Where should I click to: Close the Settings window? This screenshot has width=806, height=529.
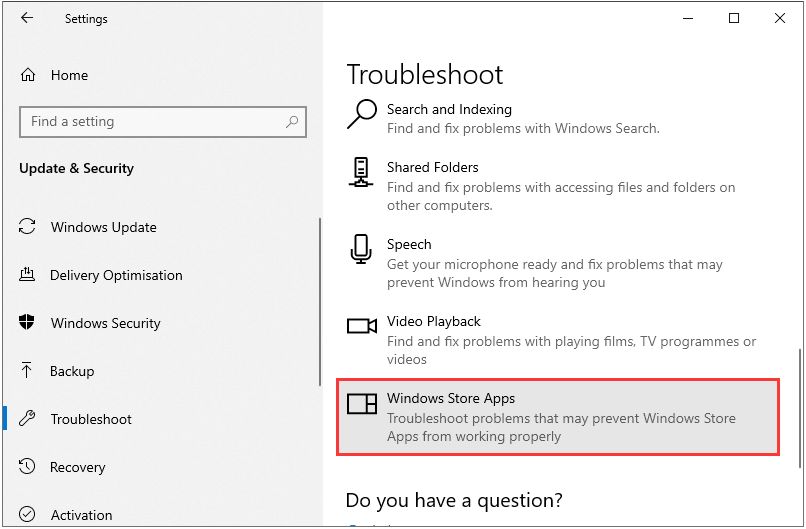tap(779, 19)
